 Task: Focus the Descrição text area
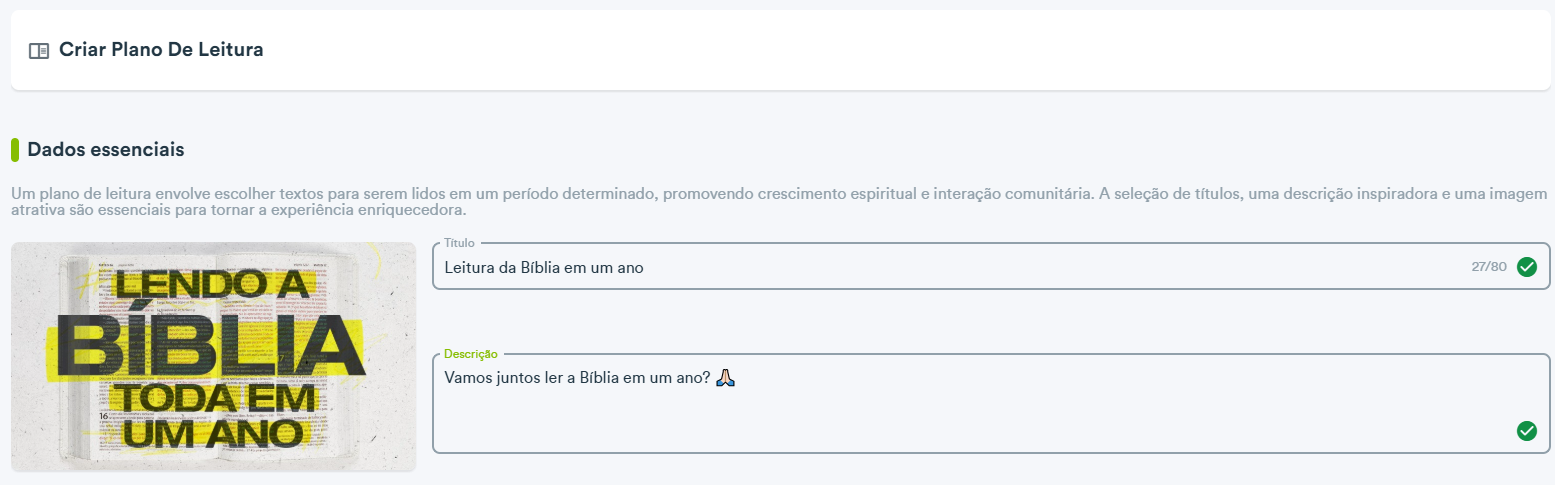click(x=991, y=404)
